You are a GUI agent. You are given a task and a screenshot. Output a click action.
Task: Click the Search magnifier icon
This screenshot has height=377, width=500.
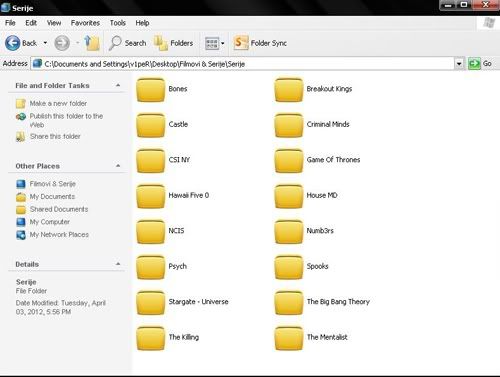(115, 43)
